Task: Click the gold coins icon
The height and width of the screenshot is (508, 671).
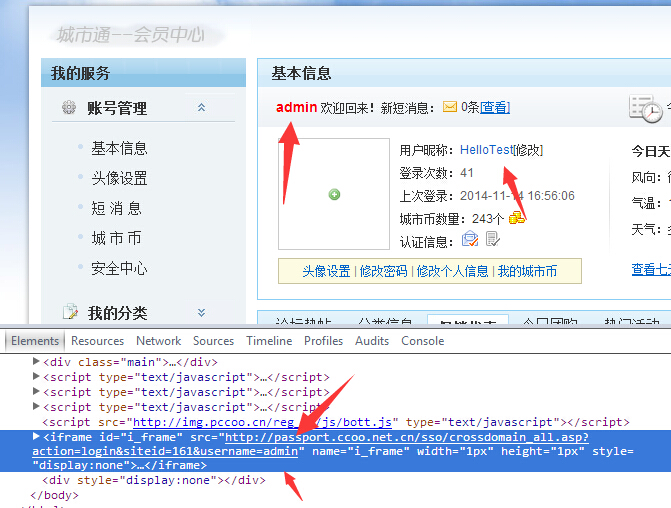Action: click(x=517, y=218)
